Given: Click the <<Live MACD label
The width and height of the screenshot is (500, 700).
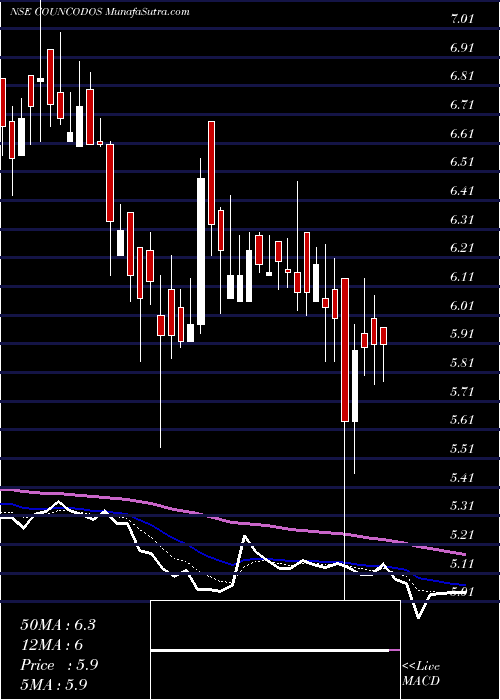Looking at the screenshot, I should 421,674.
